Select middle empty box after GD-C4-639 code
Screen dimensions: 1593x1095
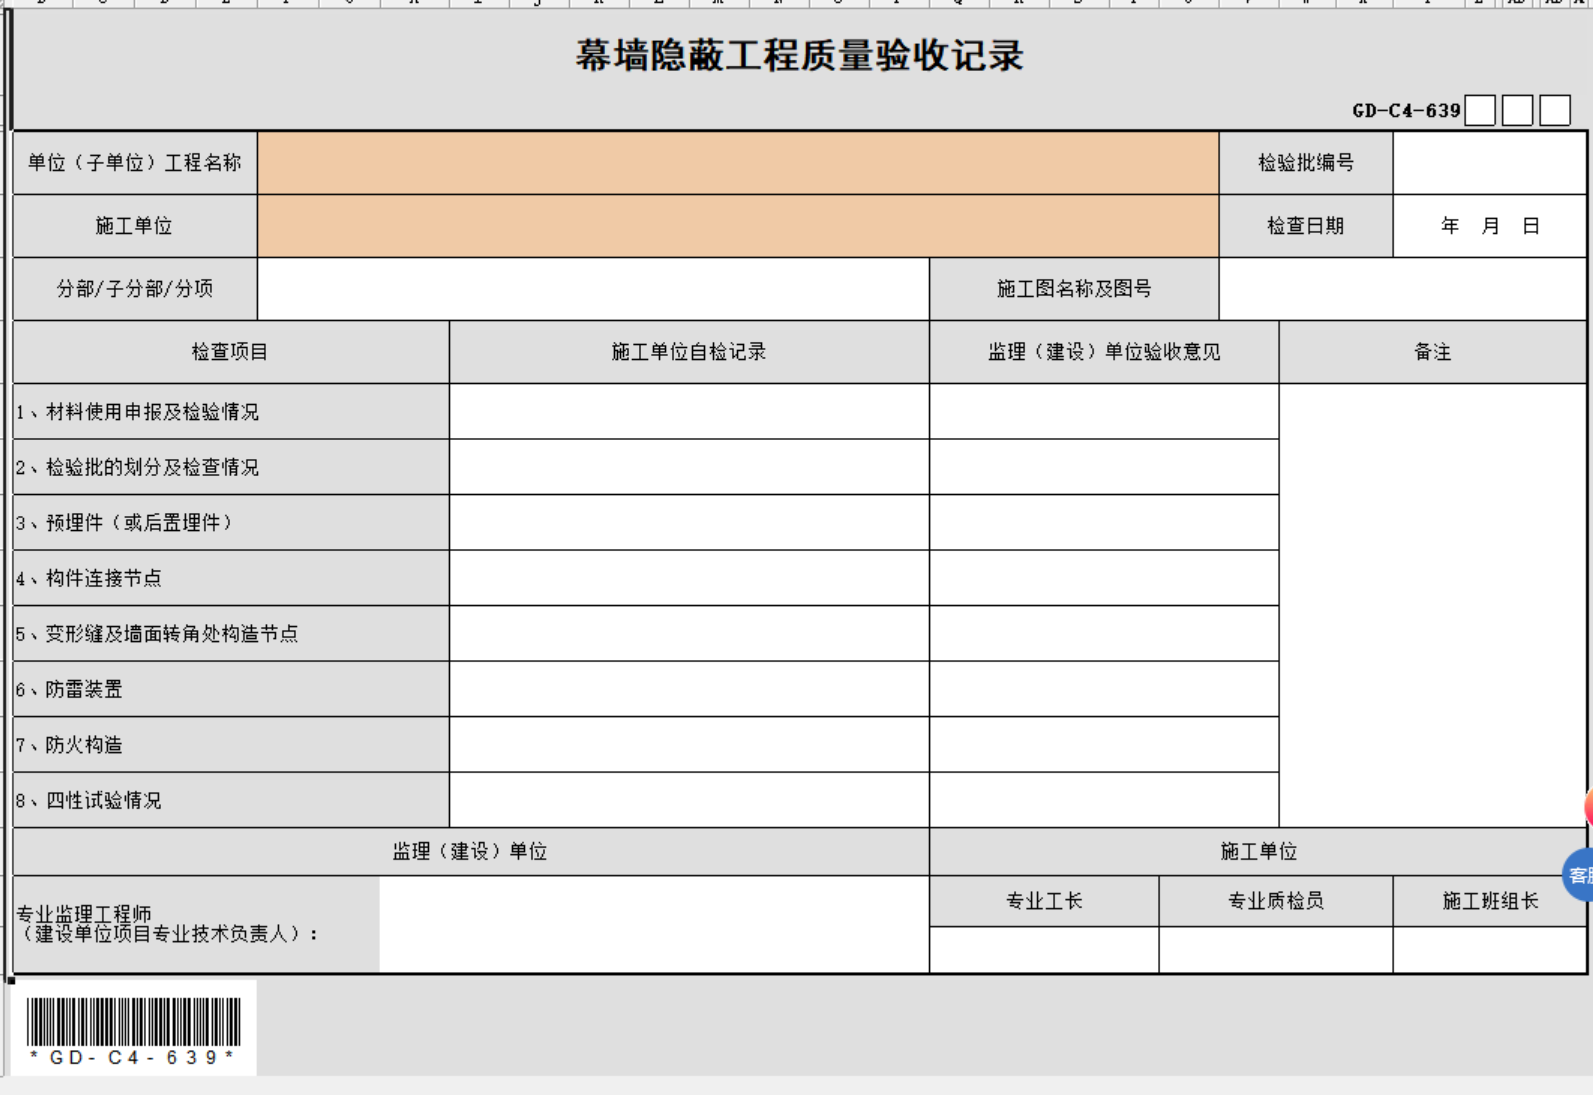pos(1517,111)
